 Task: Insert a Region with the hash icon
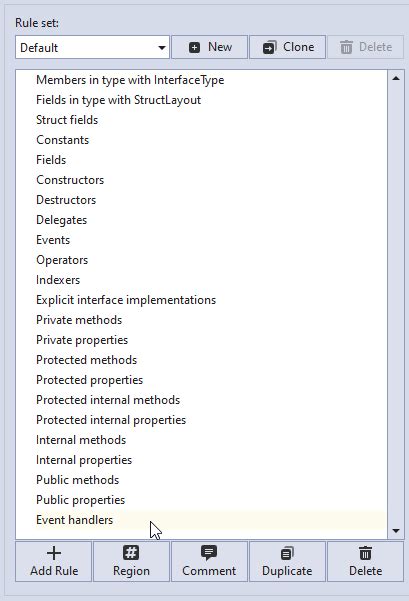point(131,553)
